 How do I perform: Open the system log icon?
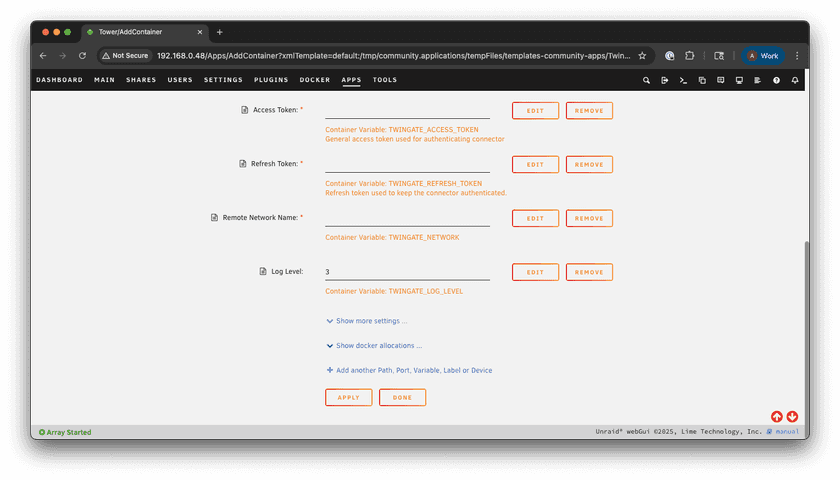[x=758, y=80]
